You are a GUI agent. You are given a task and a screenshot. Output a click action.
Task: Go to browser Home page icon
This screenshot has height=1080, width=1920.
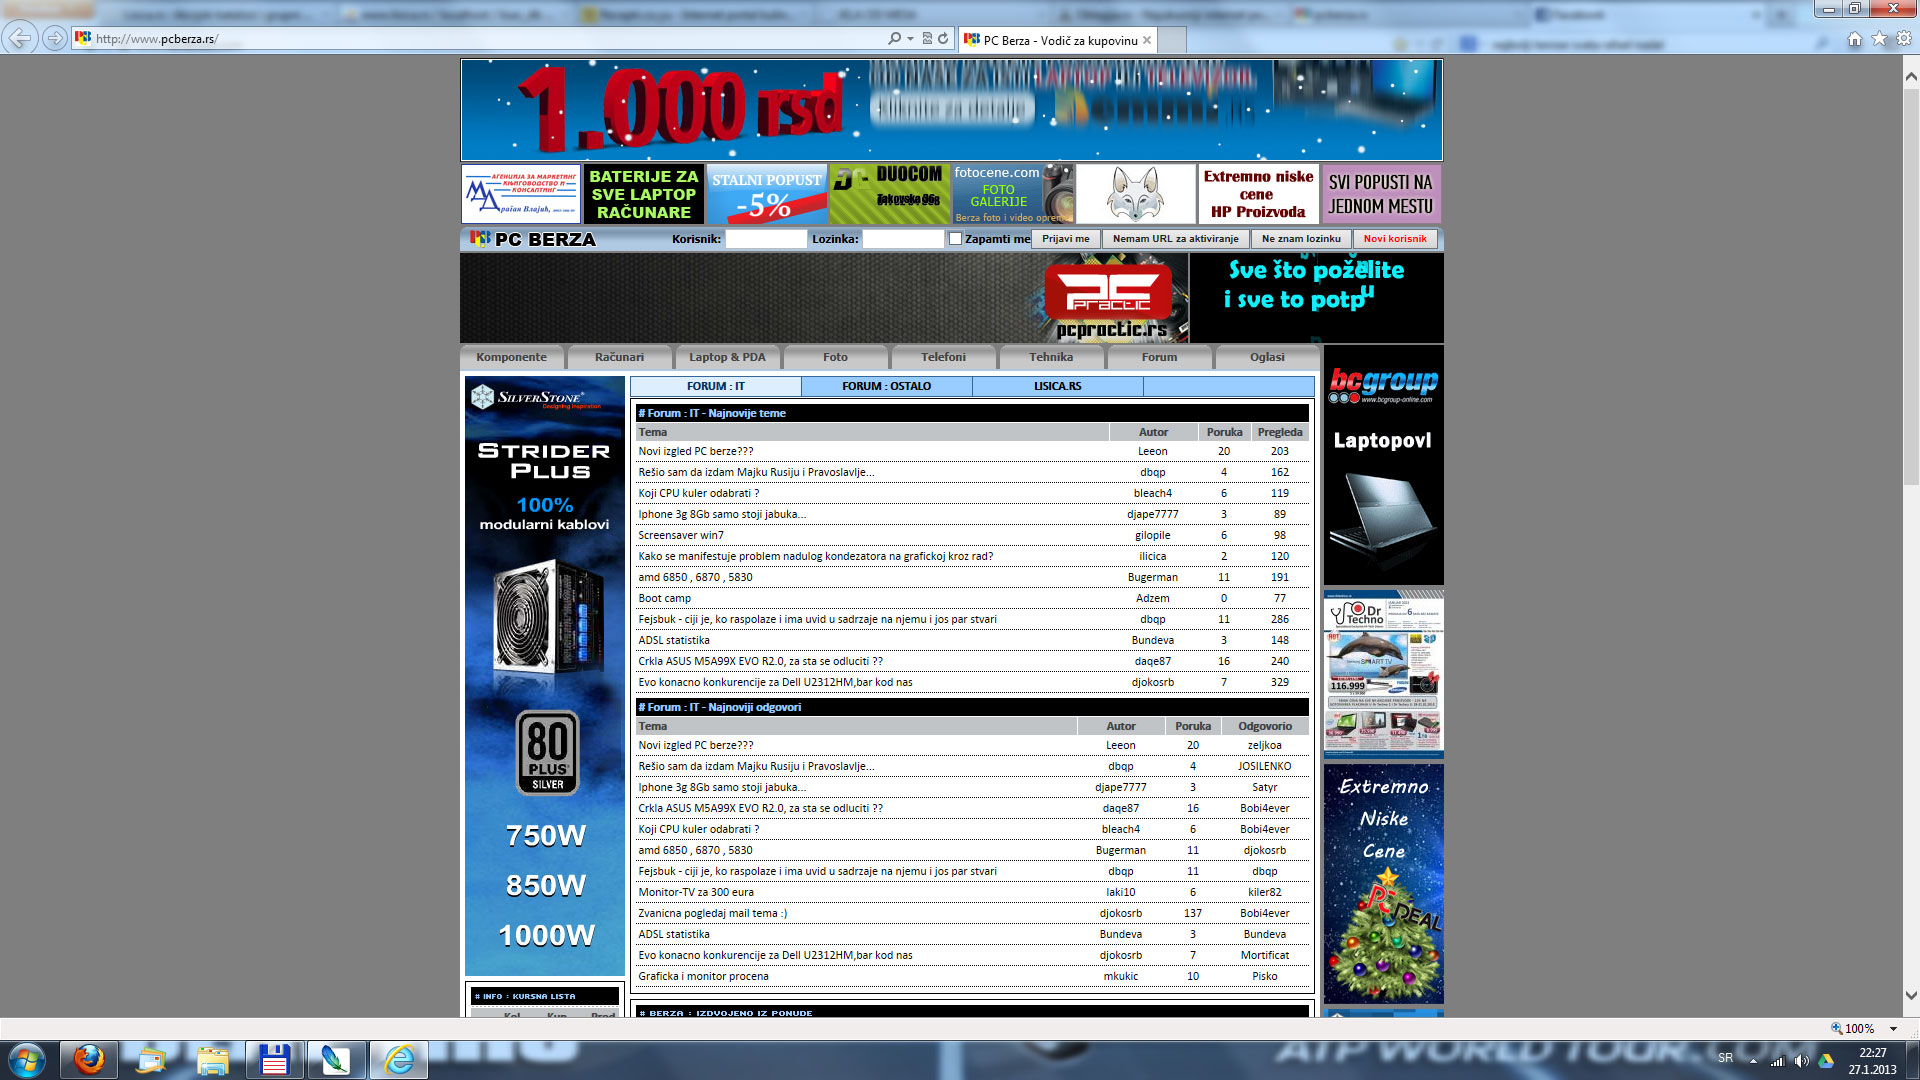tap(1855, 39)
